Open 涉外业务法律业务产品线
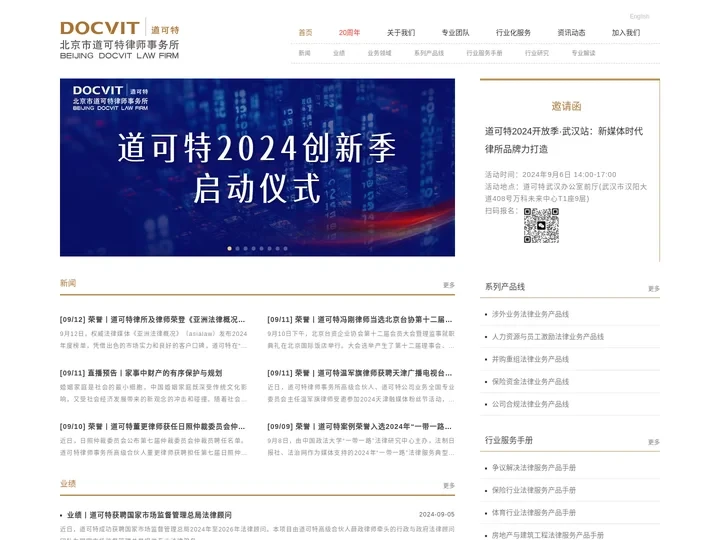Image resolution: width=720 pixels, height=540 pixels. point(530,315)
